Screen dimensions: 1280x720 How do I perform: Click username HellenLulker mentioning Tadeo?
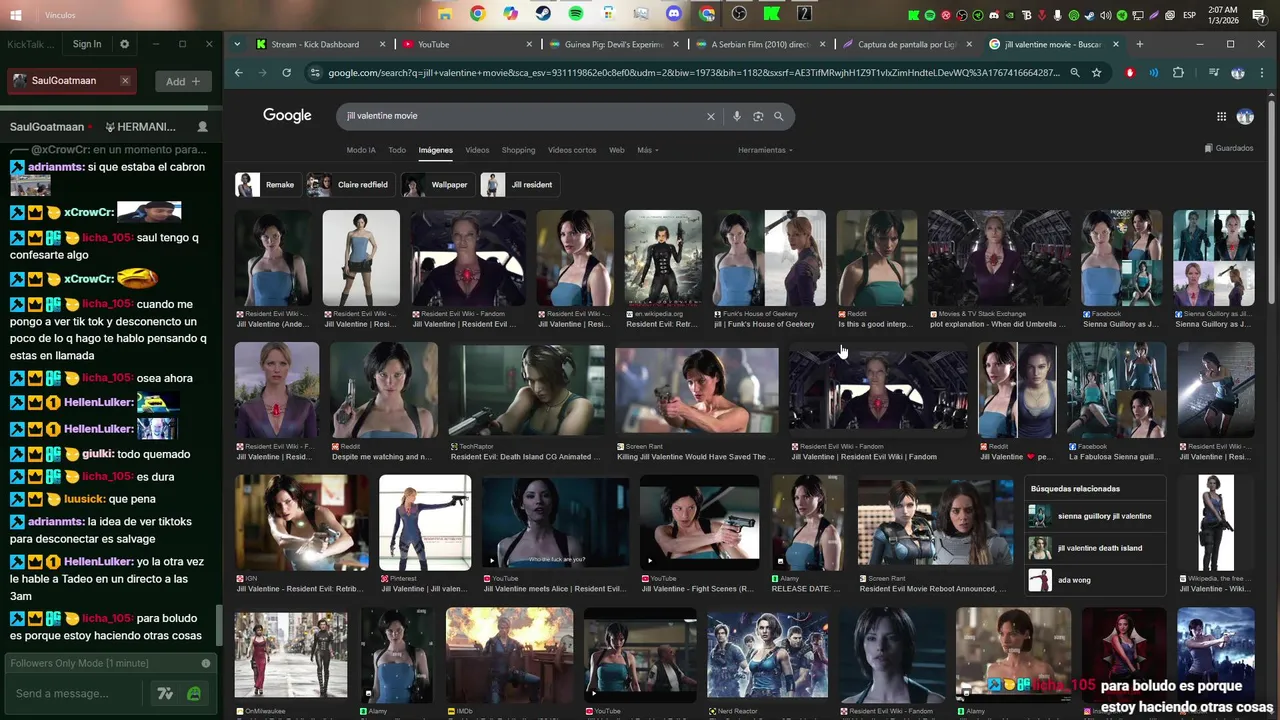coord(99,562)
